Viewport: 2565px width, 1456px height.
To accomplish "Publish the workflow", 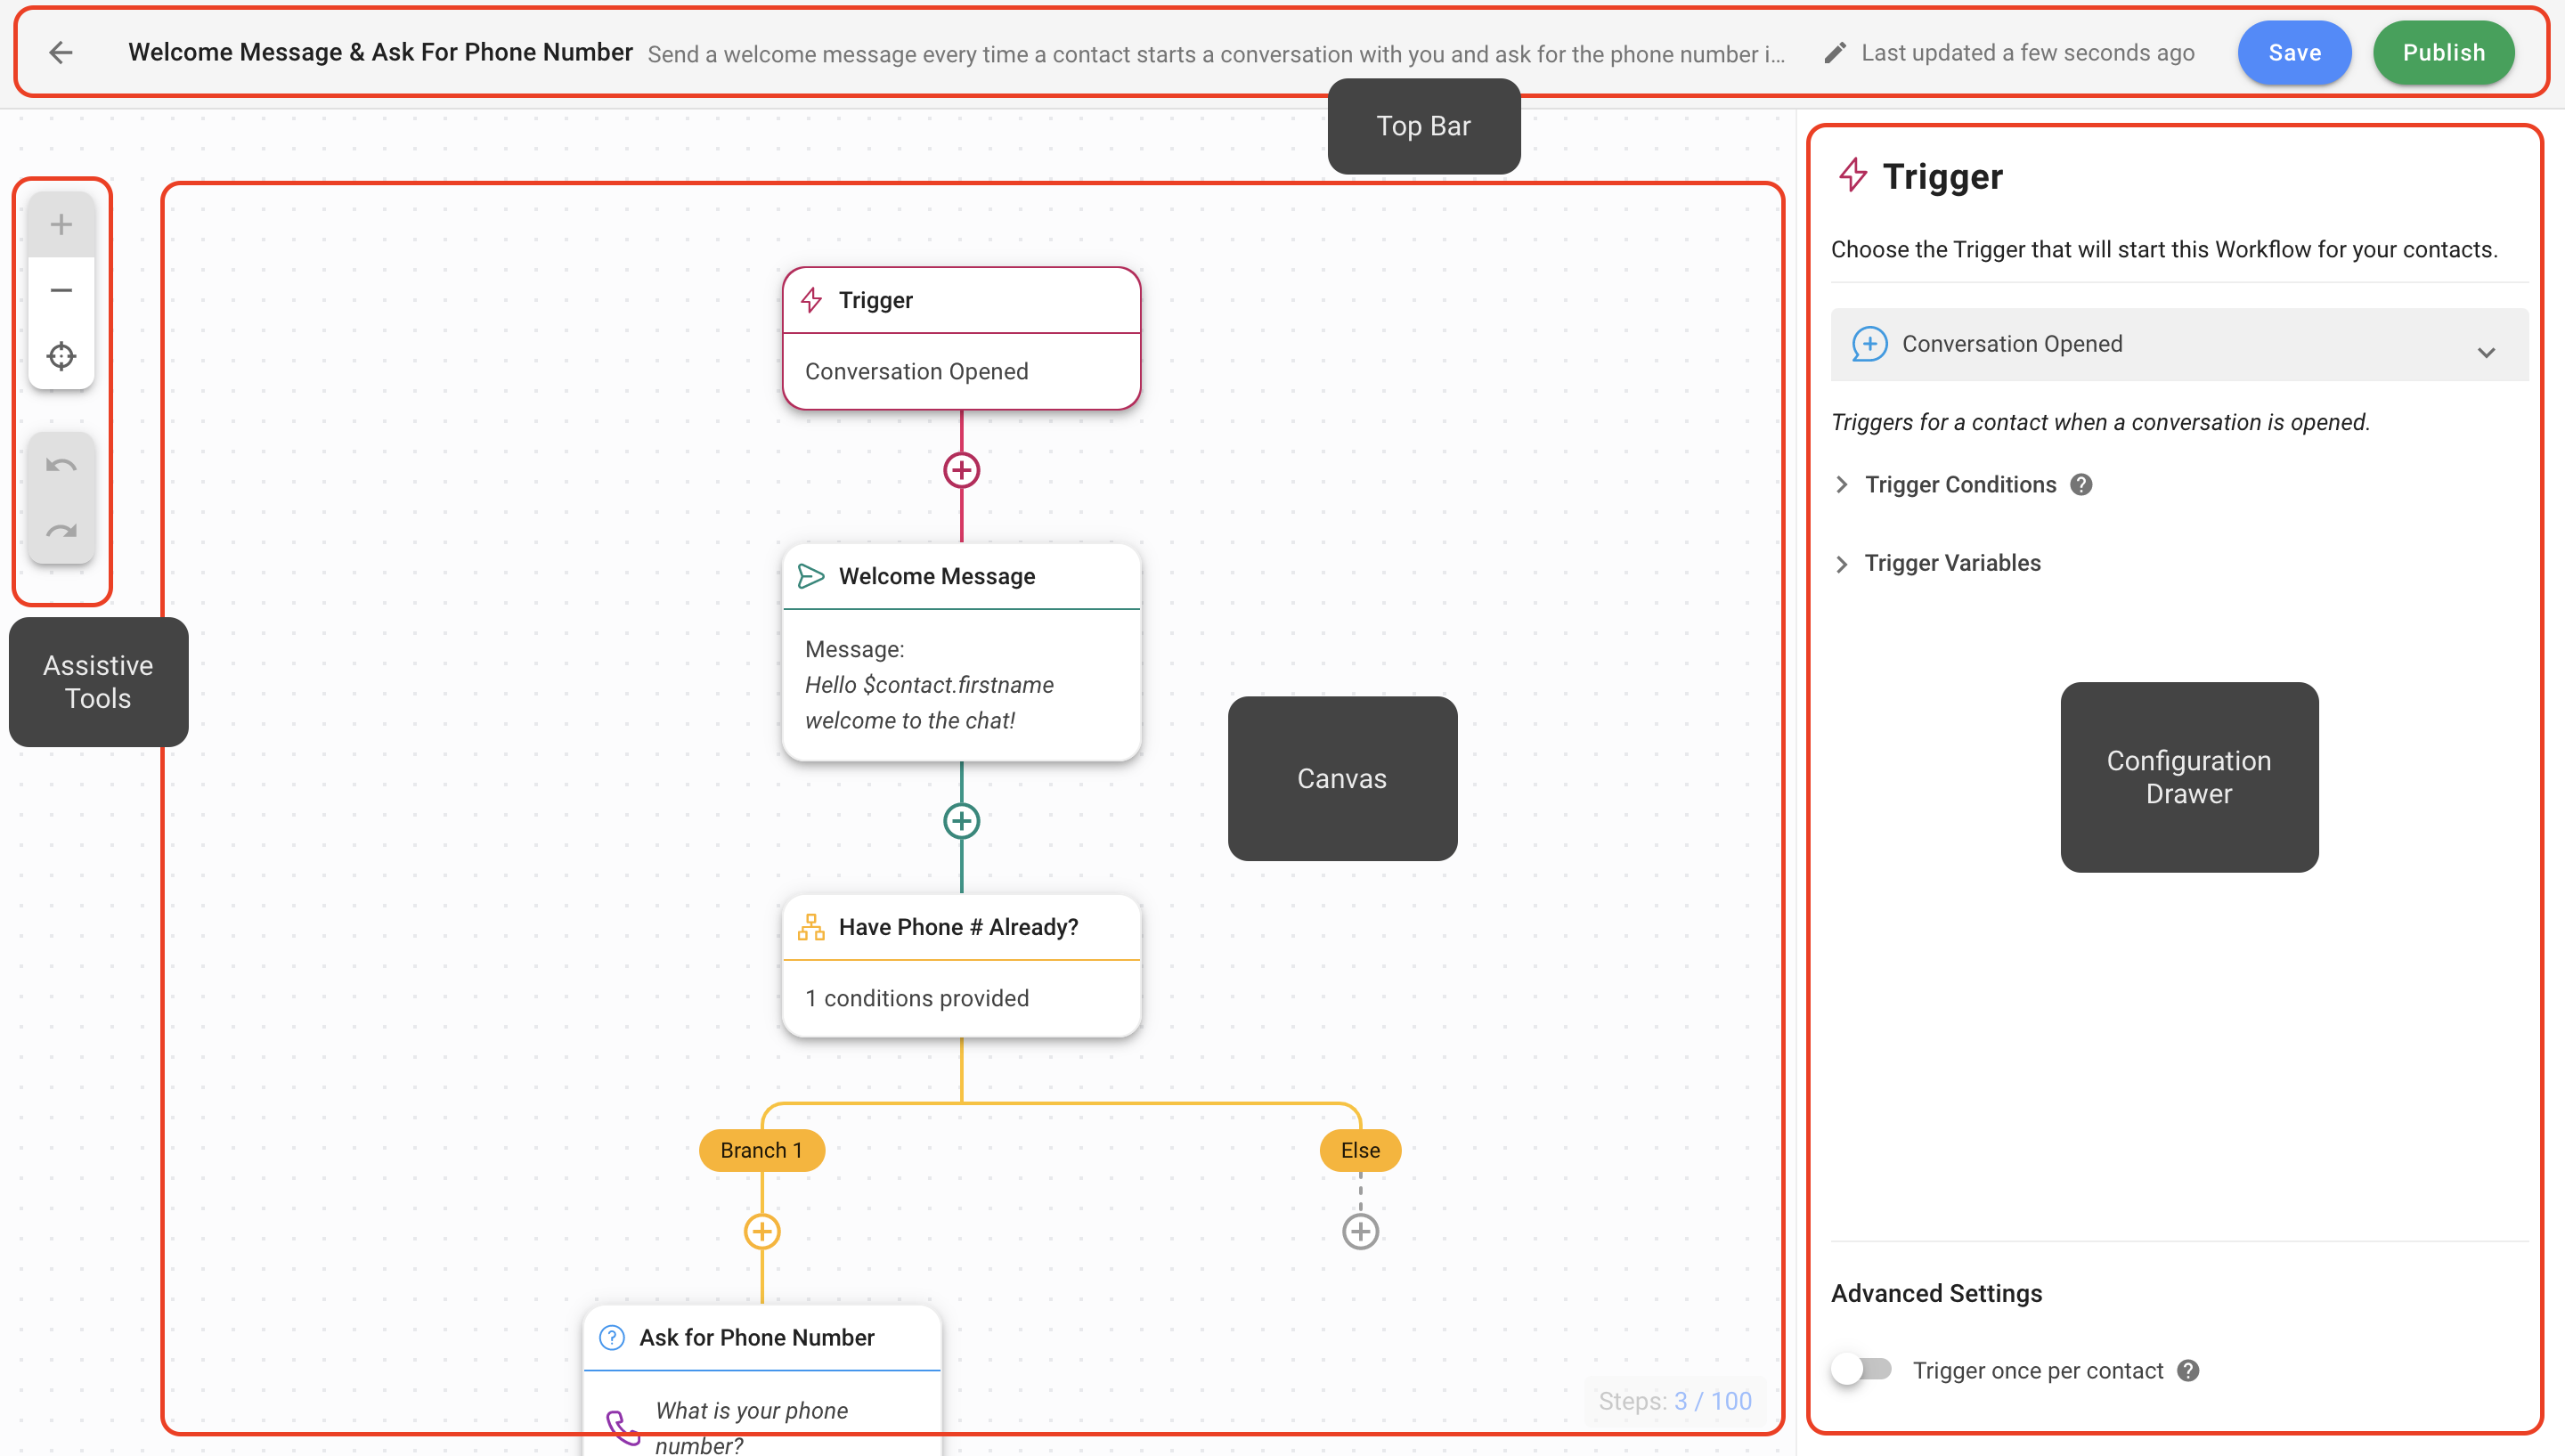I will click(2443, 52).
